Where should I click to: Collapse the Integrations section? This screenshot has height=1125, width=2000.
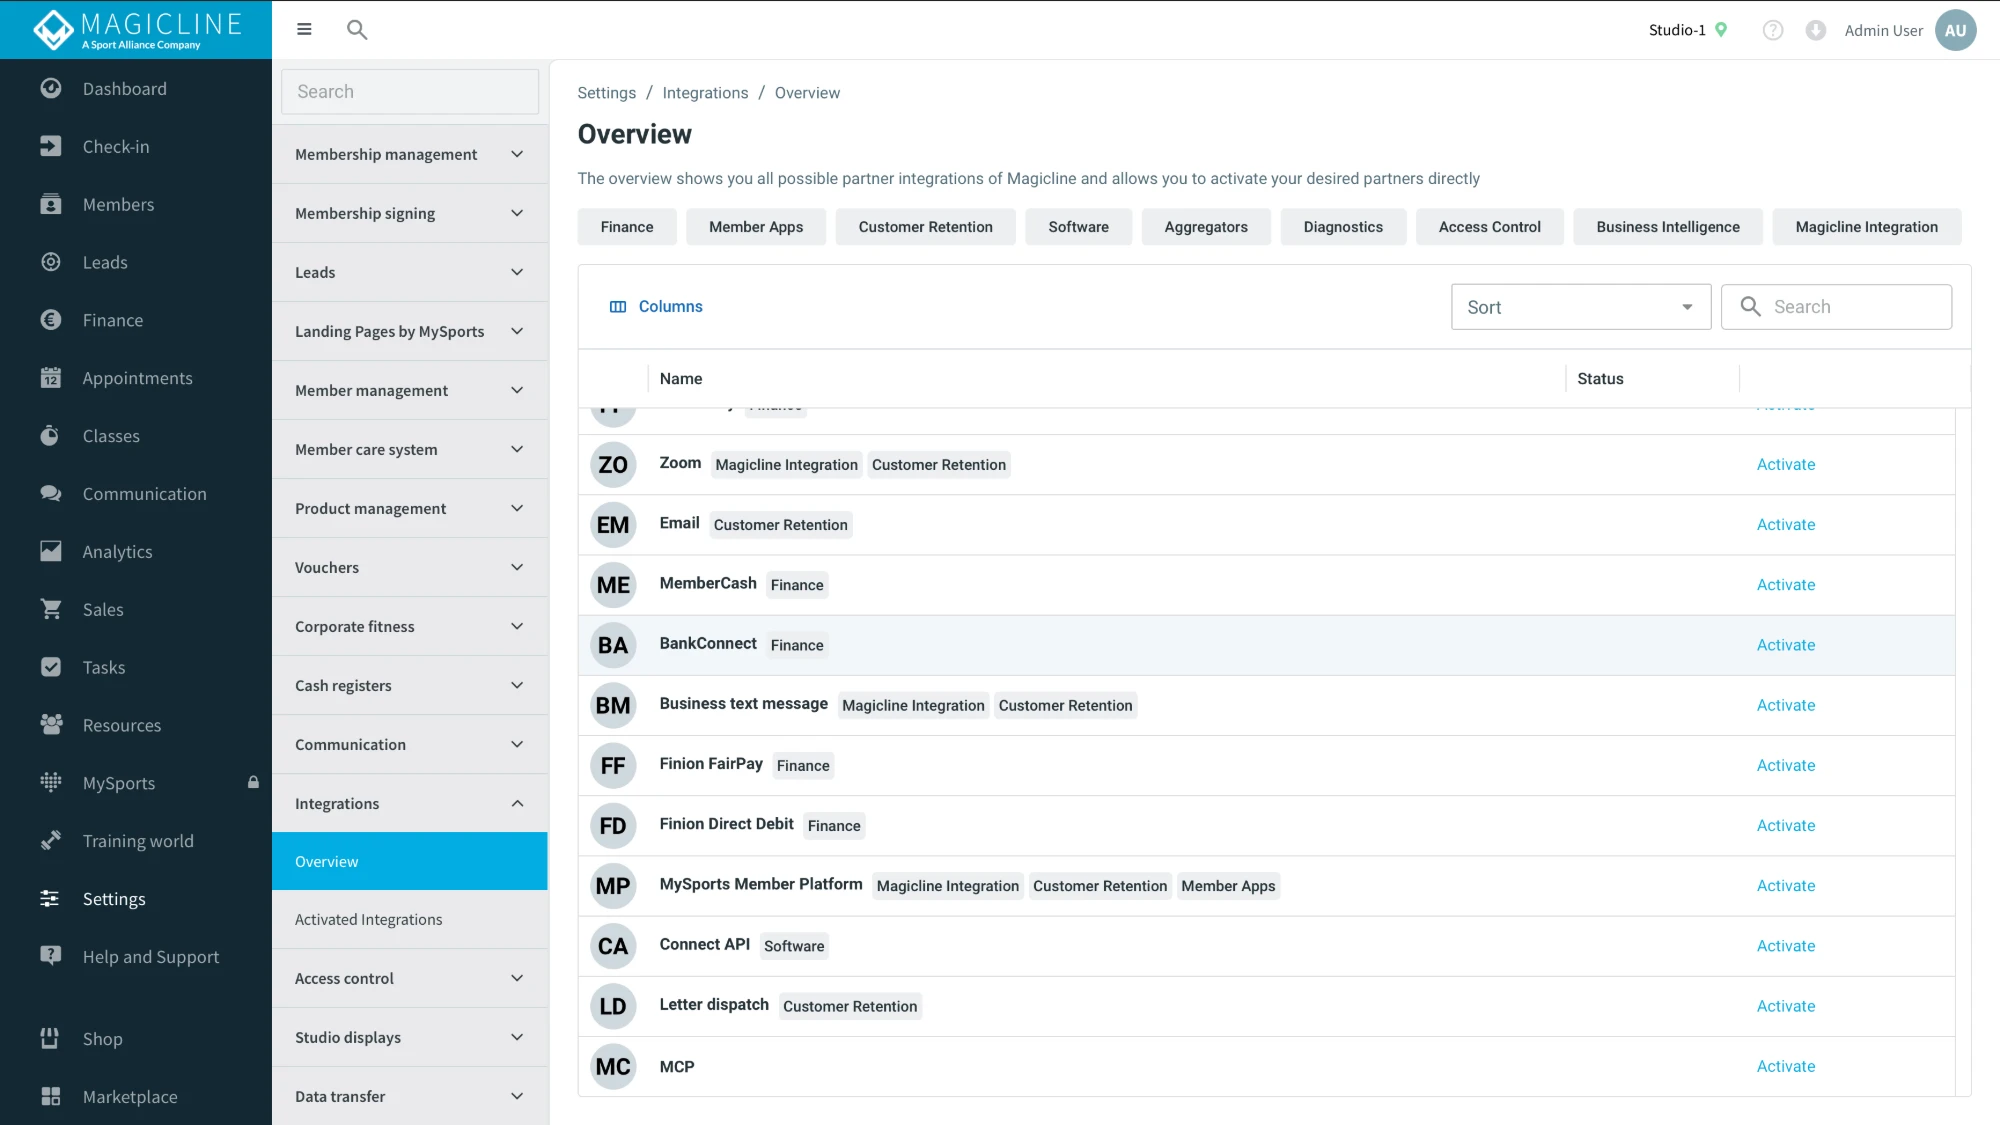click(410, 803)
